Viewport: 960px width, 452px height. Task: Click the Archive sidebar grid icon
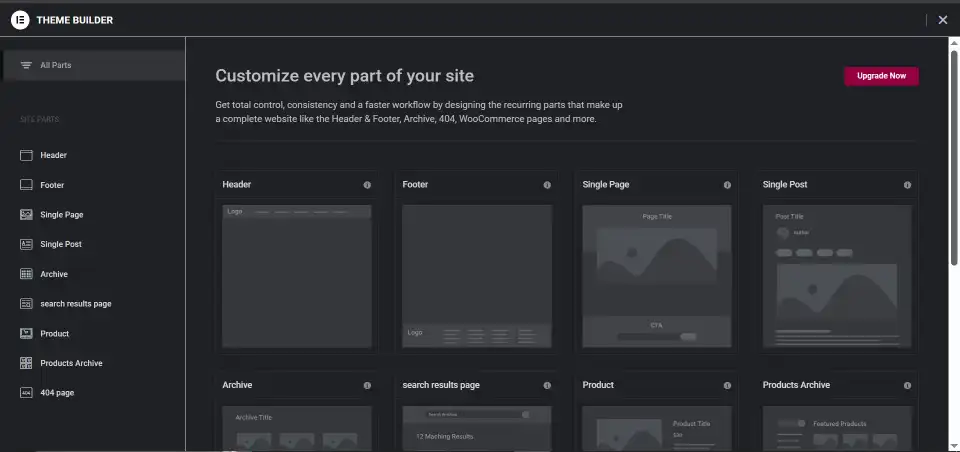coord(26,274)
